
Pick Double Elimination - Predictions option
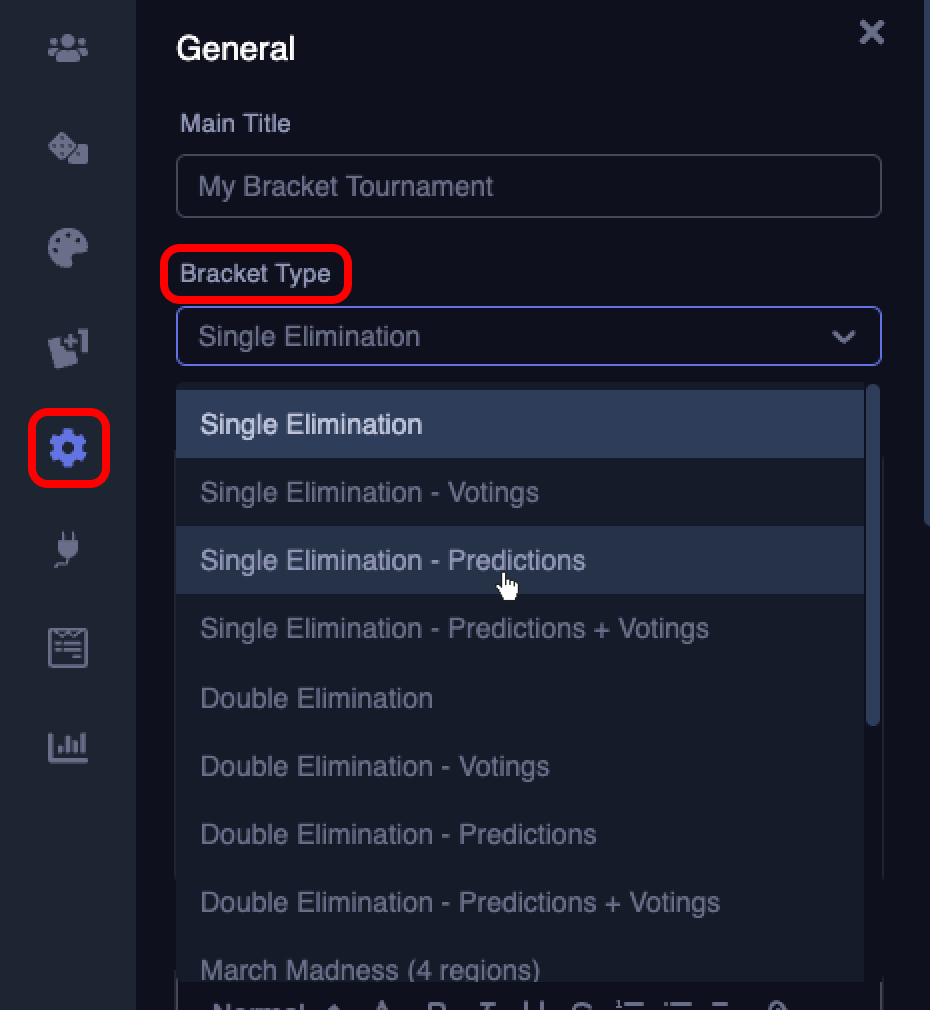coord(398,834)
